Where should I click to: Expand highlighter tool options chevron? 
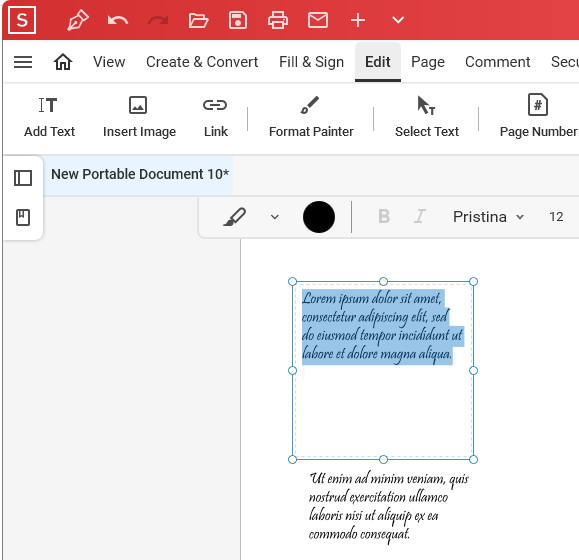(274, 217)
